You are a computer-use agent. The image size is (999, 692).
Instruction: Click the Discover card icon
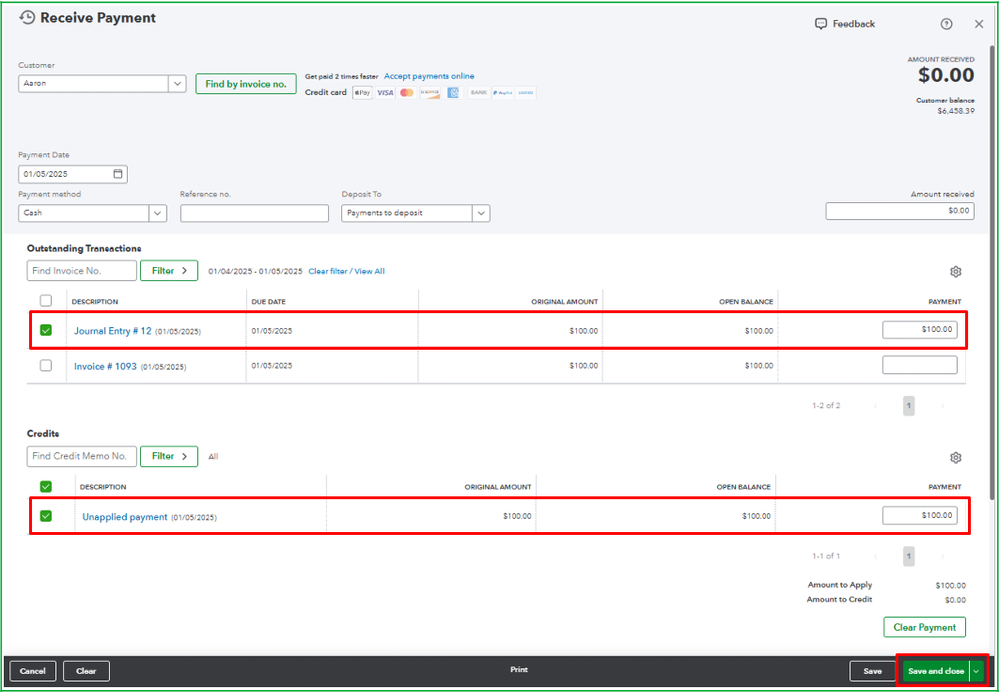(430, 92)
